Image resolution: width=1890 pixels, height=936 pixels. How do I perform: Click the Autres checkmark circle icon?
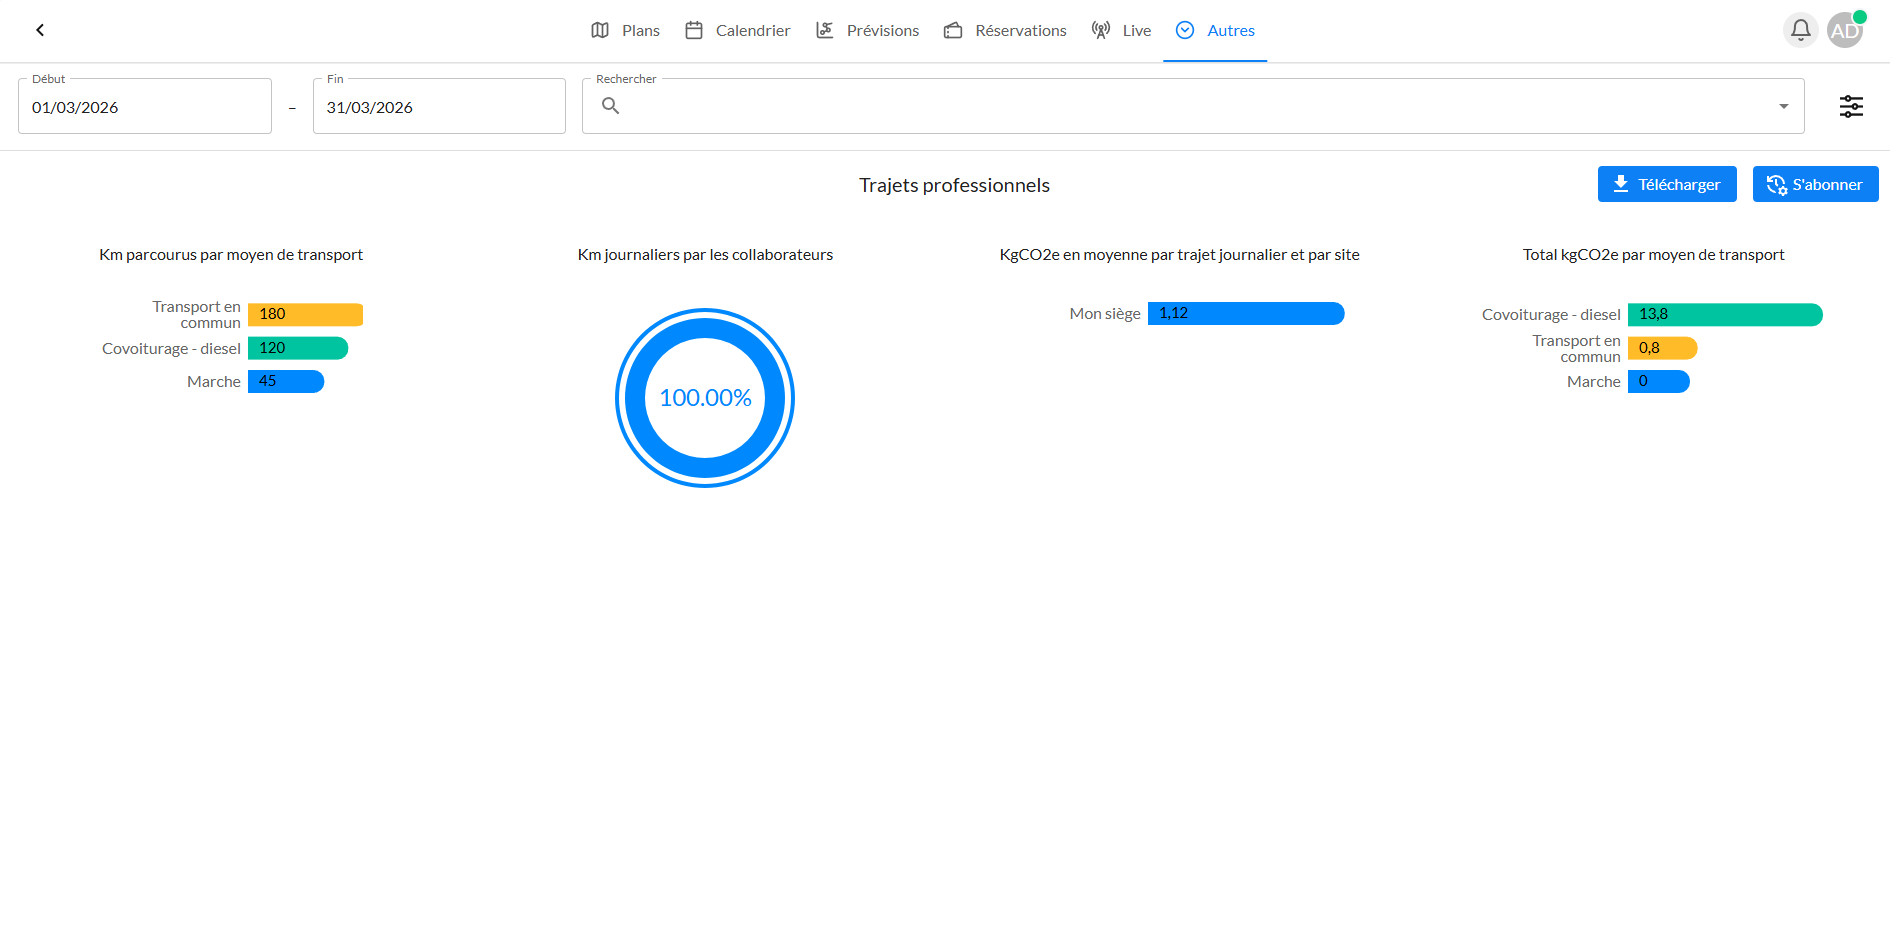click(x=1185, y=30)
